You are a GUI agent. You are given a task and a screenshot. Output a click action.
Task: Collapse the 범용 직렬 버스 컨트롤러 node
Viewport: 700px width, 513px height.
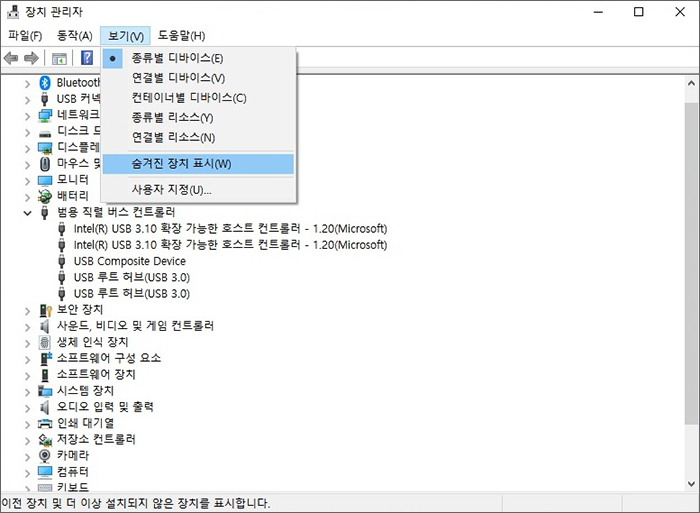point(28,213)
